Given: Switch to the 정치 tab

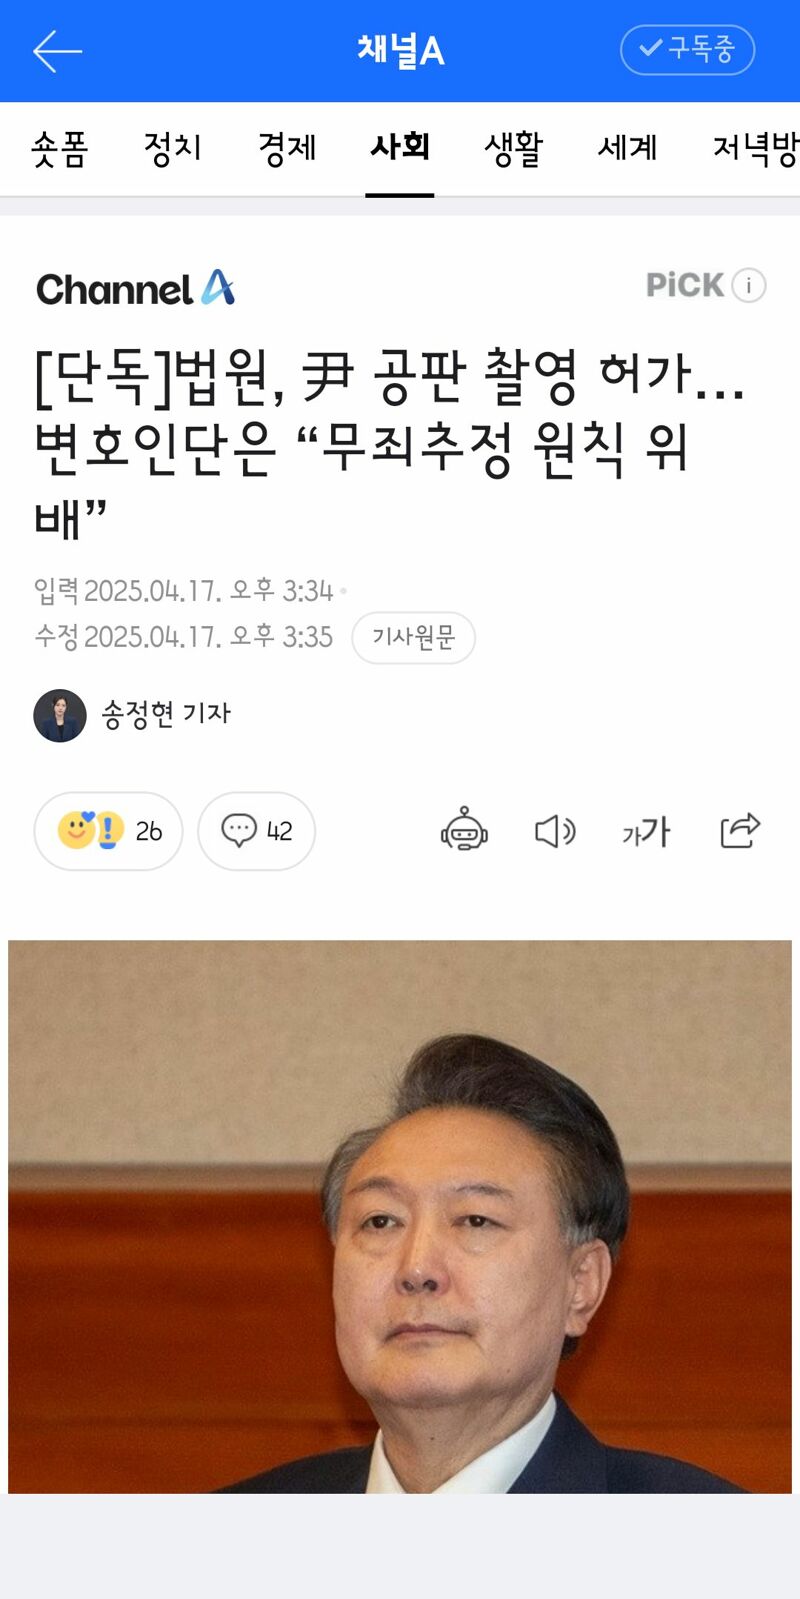Looking at the screenshot, I should 173,149.
